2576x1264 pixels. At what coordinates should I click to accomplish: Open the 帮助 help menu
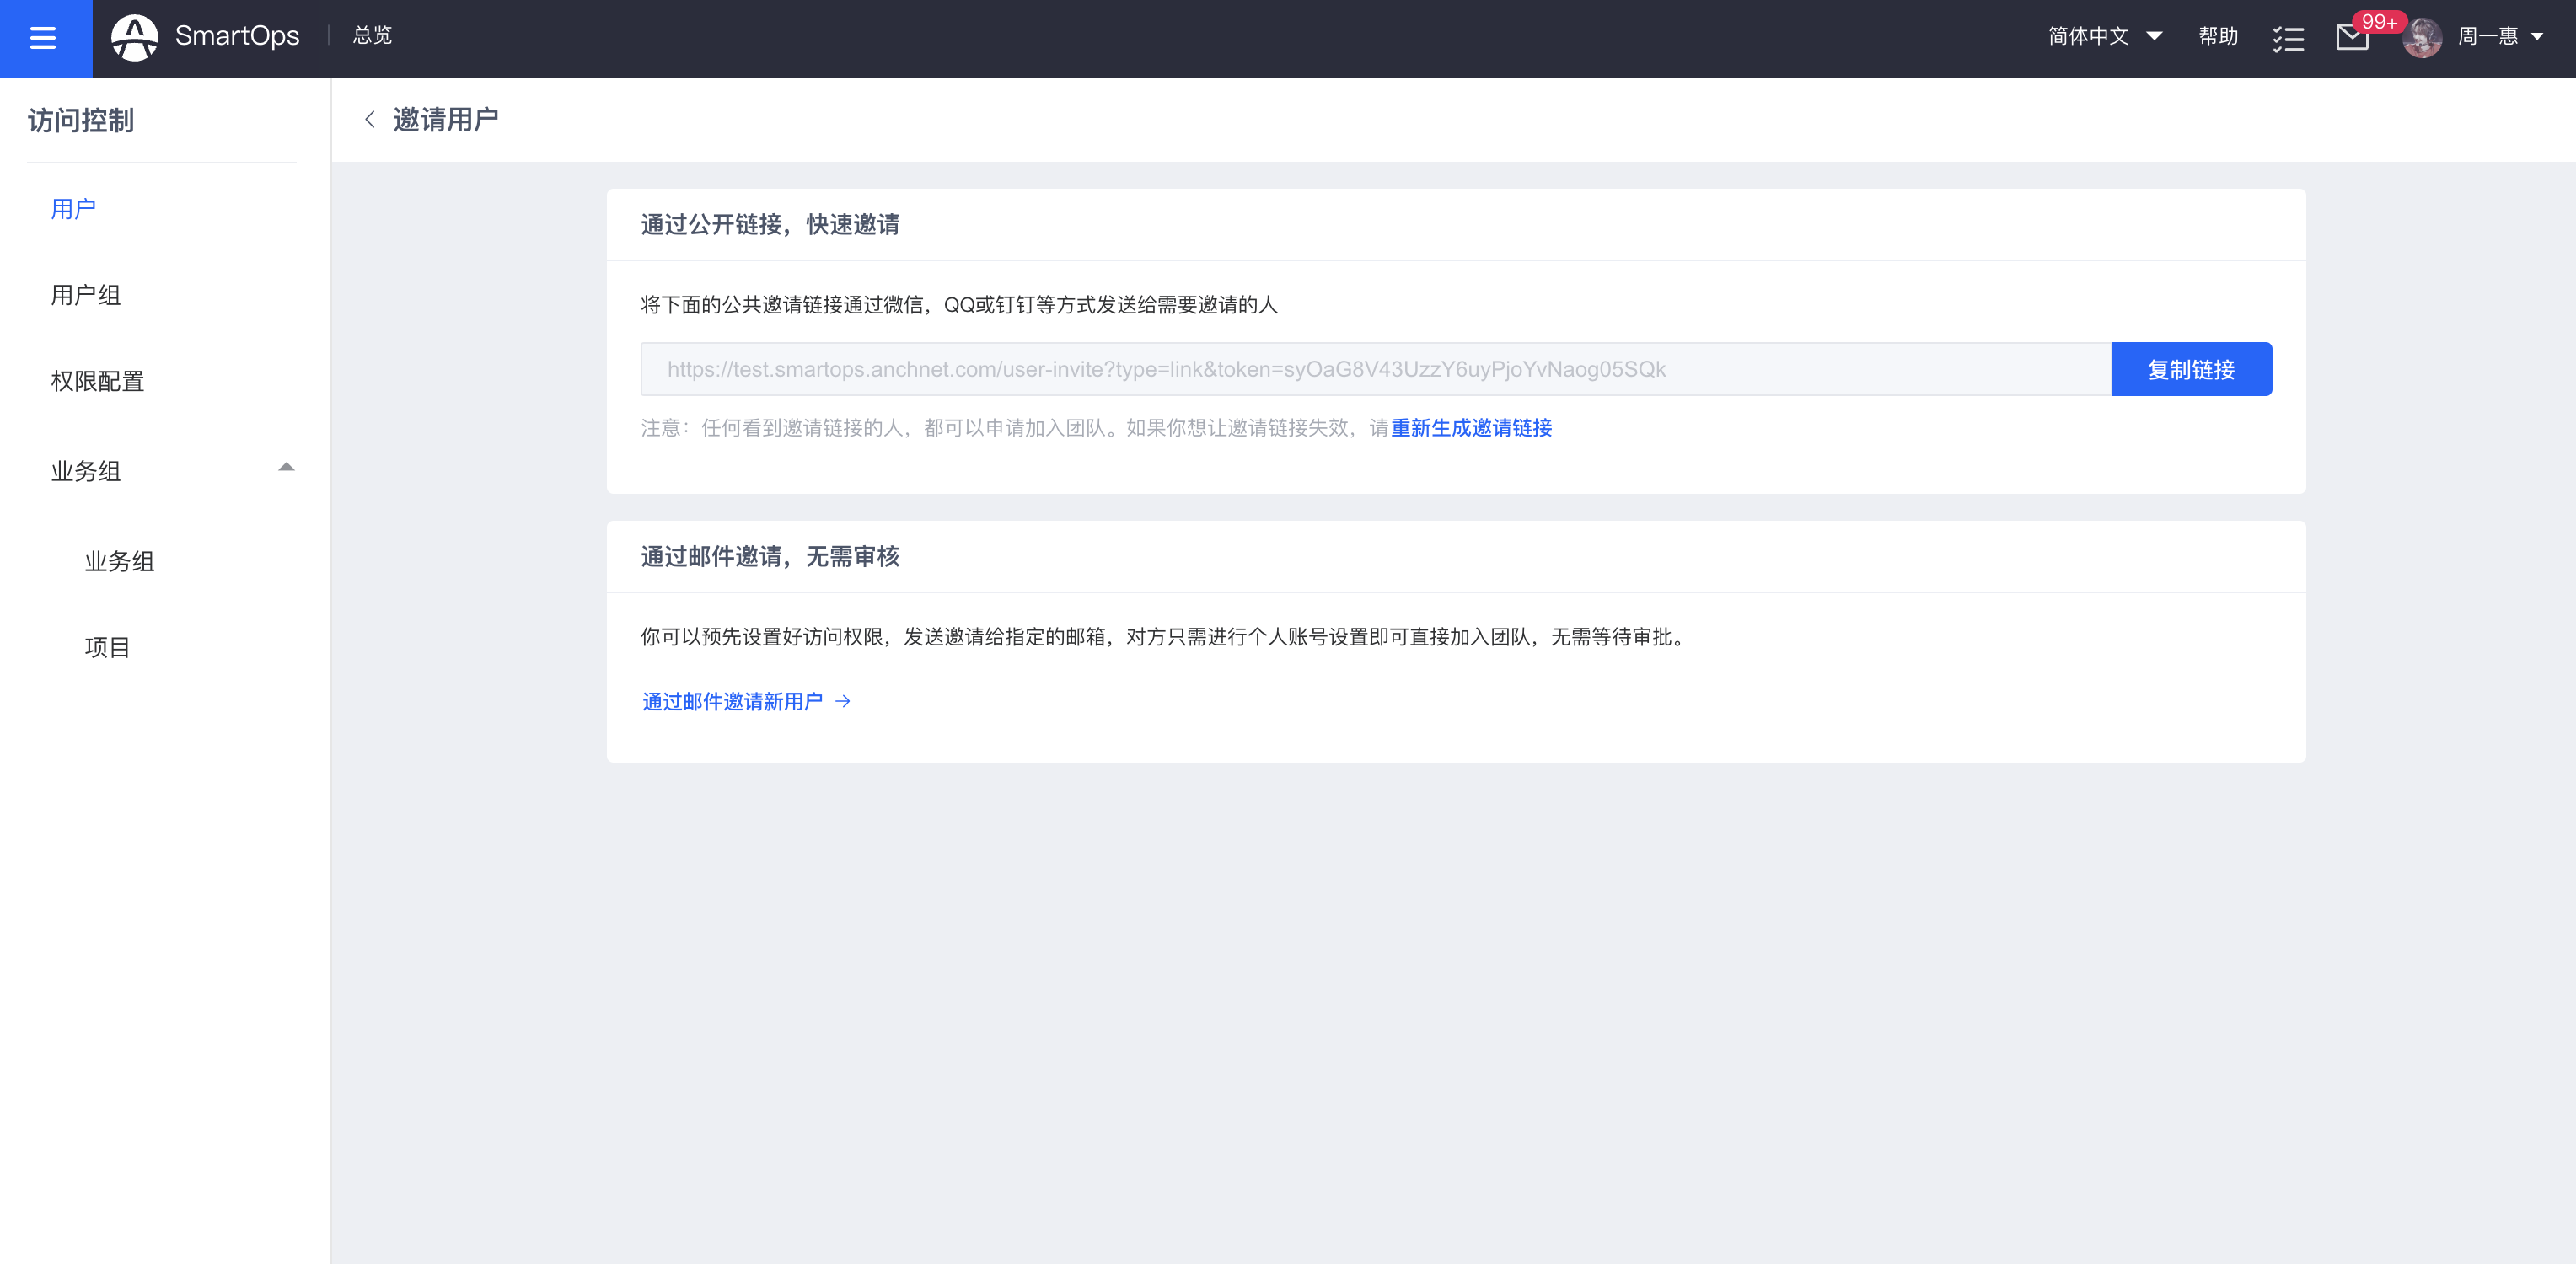tap(2218, 36)
